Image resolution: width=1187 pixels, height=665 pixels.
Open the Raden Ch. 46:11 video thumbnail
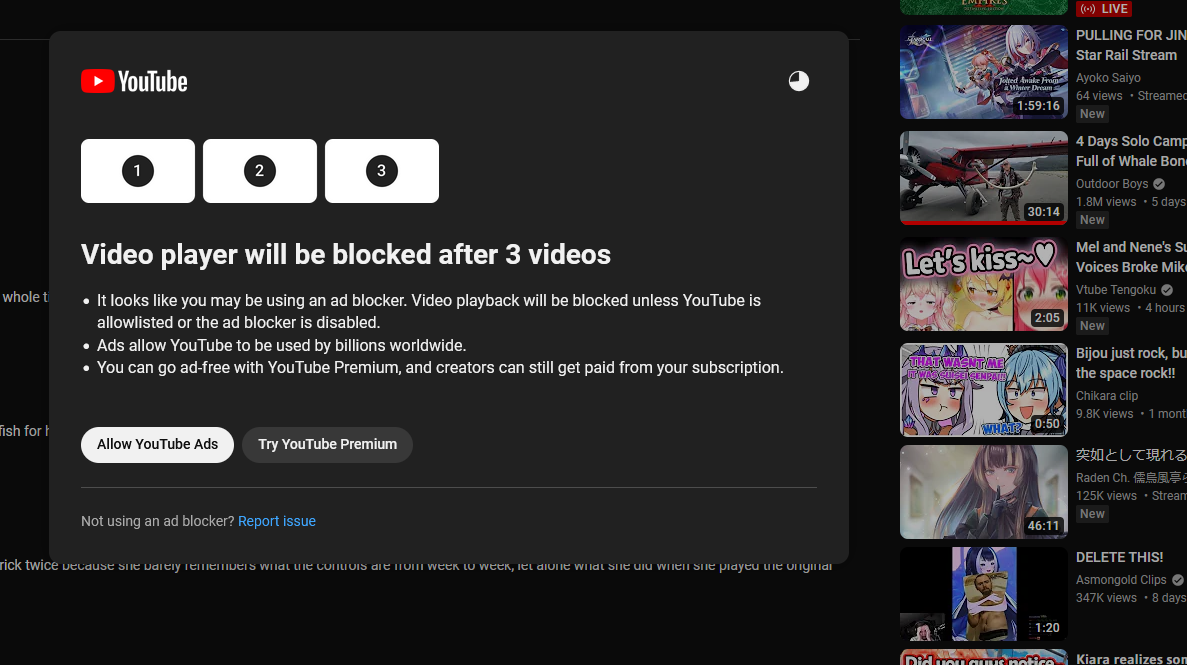pyautogui.click(x=983, y=492)
